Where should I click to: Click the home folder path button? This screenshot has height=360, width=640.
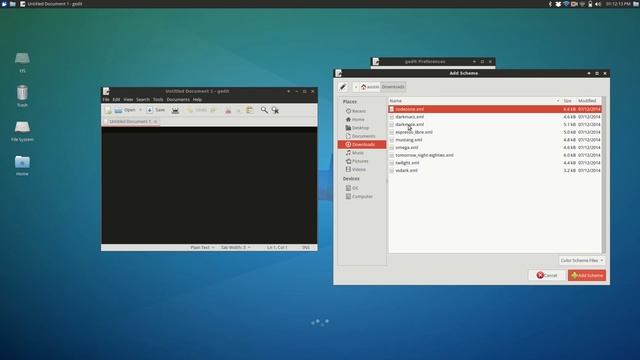(370, 87)
